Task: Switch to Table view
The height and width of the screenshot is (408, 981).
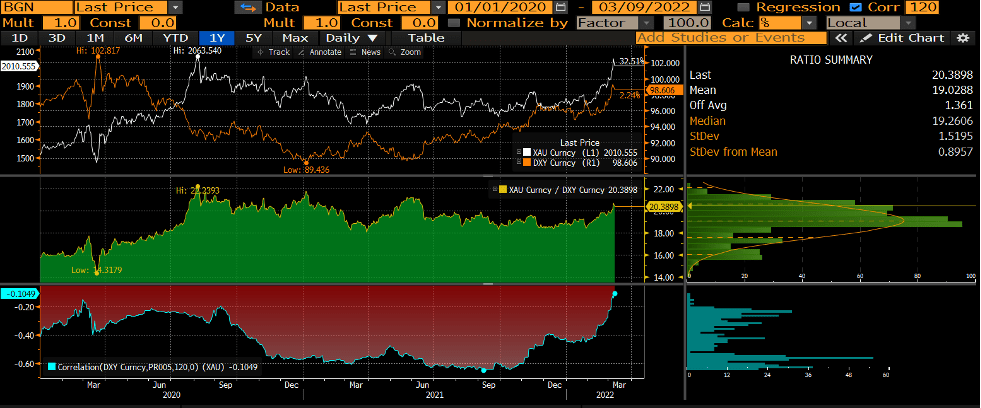Action: pyautogui.click(x=426, y=38)
